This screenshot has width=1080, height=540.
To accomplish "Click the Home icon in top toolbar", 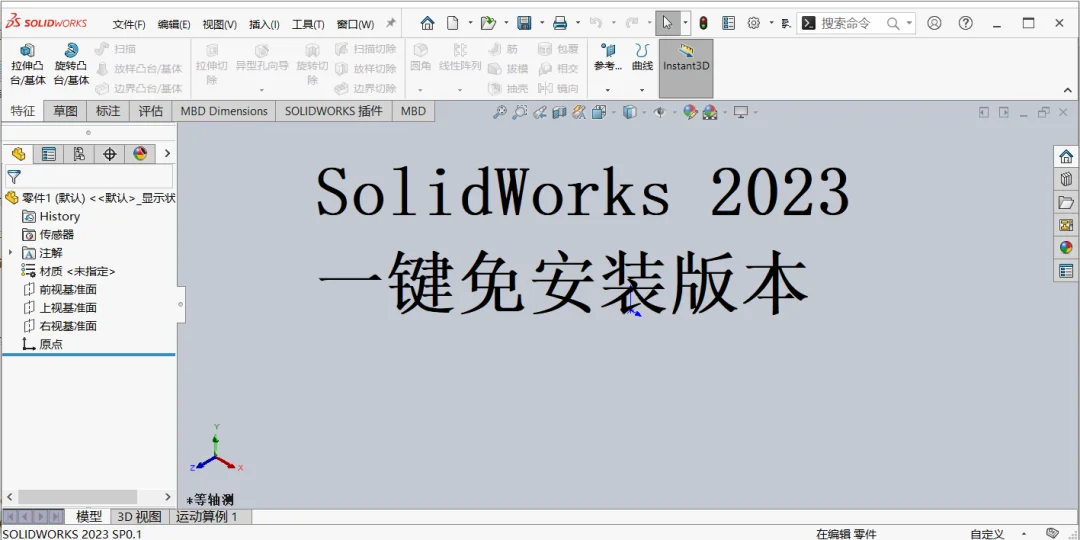I will tap(427, 23).
